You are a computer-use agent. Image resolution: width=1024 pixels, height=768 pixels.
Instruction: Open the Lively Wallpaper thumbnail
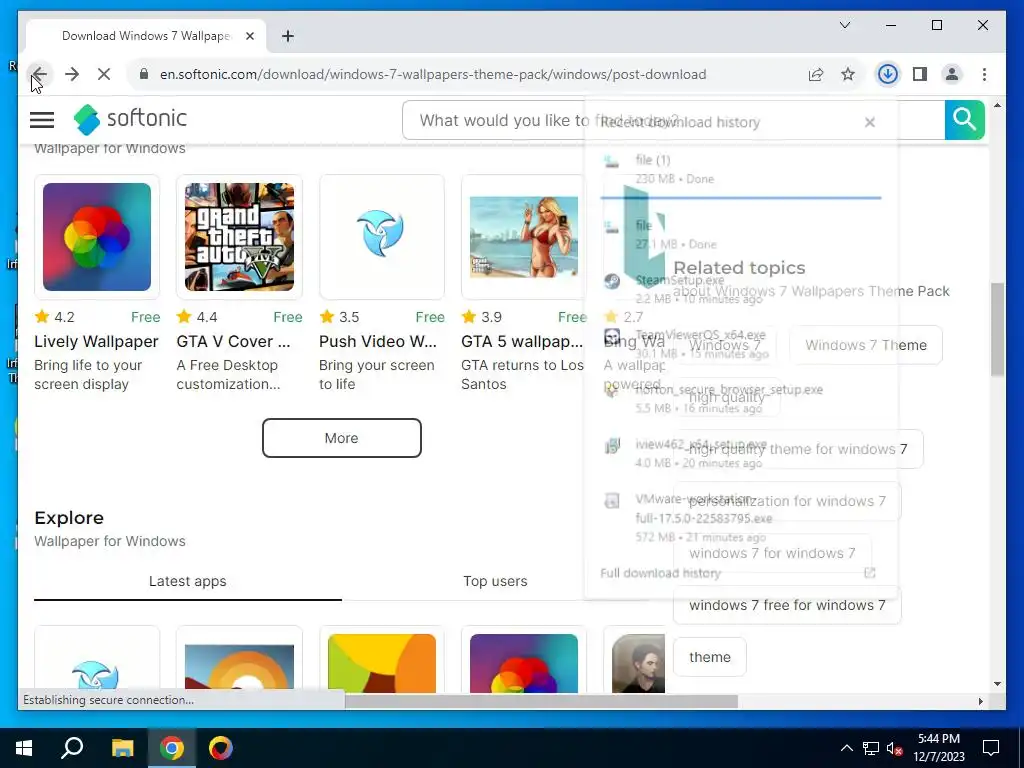(97, 237)
